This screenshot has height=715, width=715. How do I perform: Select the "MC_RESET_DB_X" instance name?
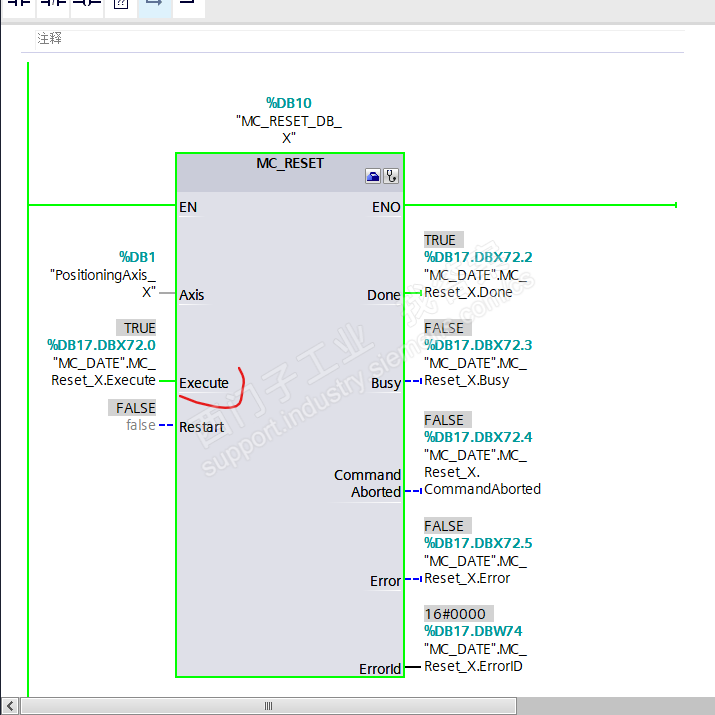pyautogui.click(x=289, y=130)
